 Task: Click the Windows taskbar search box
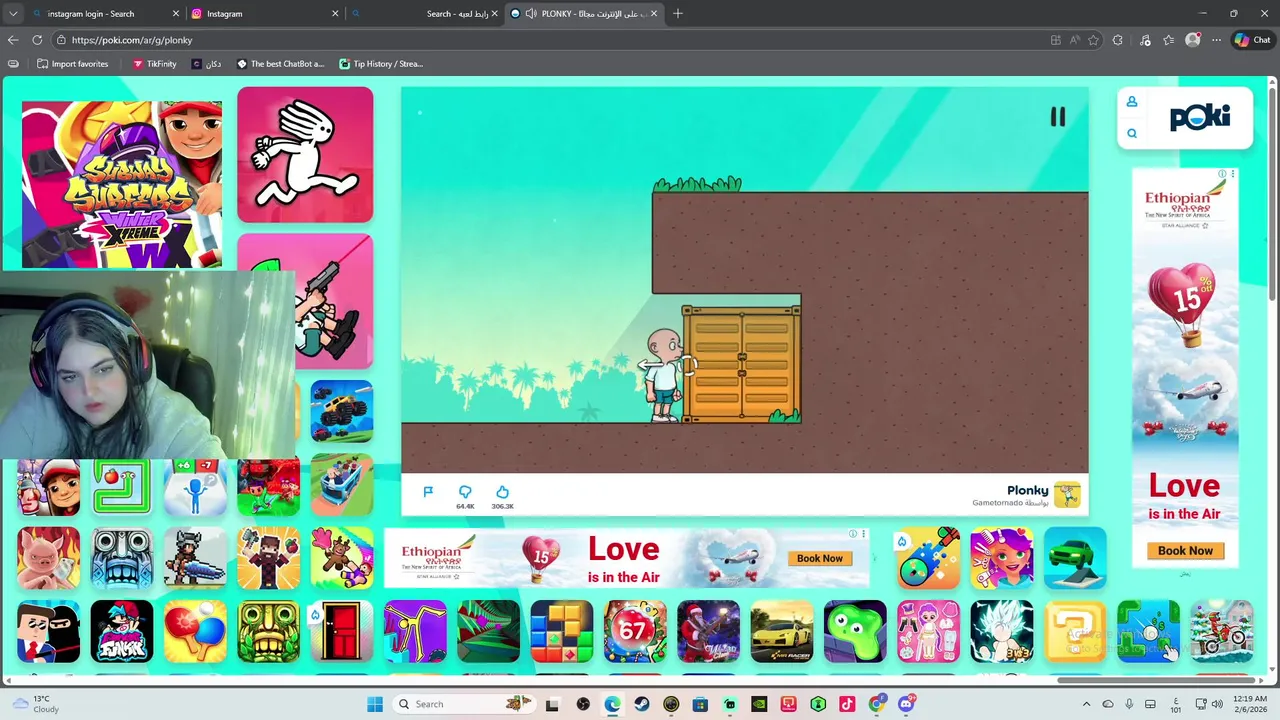pos(463,704)
